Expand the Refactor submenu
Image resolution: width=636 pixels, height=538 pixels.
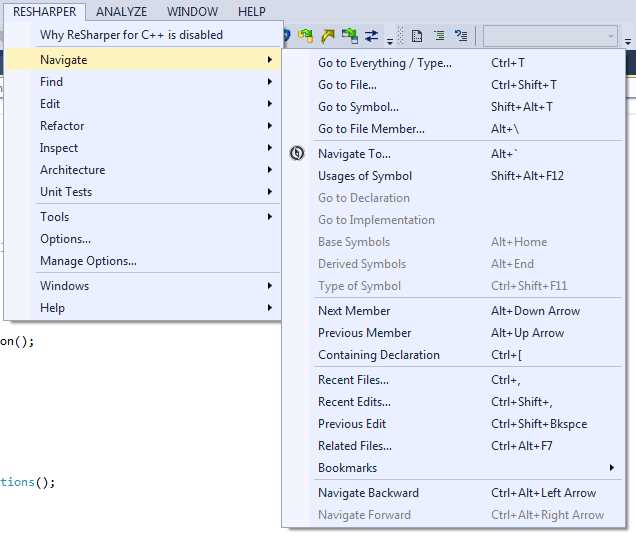coord(143,126)
